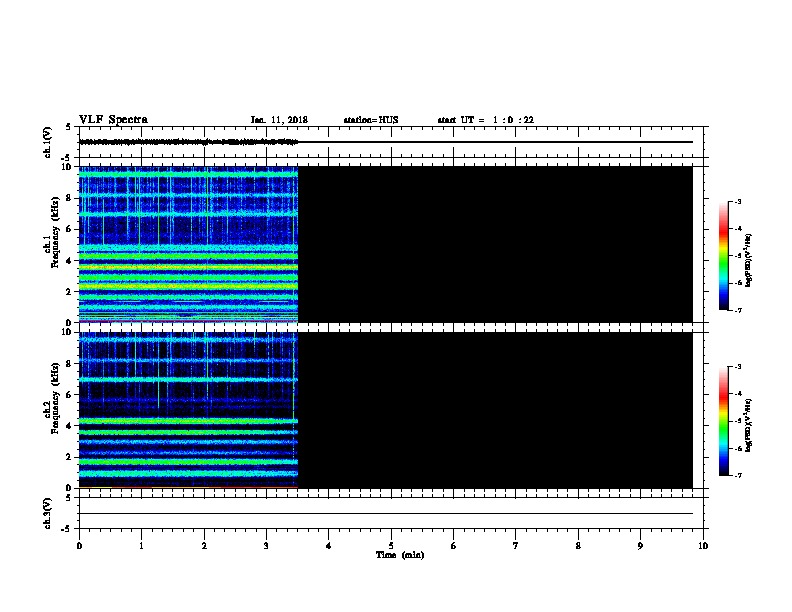The height and width of the screenshot is (612, 792).
Task: Click the ch.1 spectrogram color scale bar
Action: coord(724,256)
